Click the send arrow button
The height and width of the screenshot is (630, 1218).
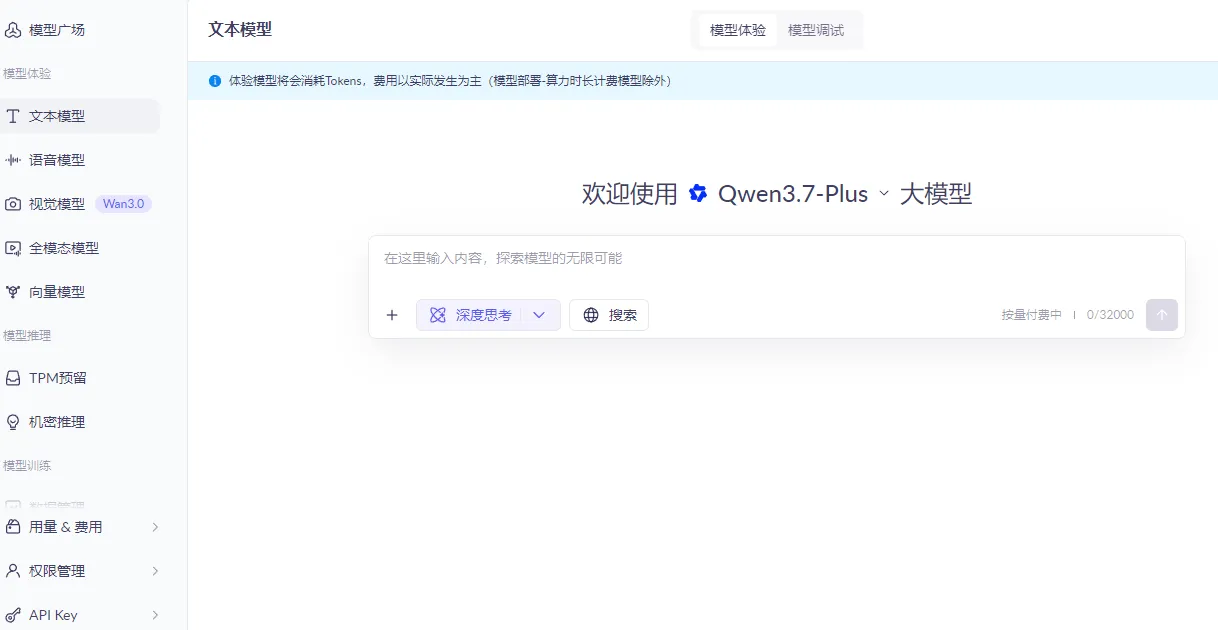tap(1162, 315)
